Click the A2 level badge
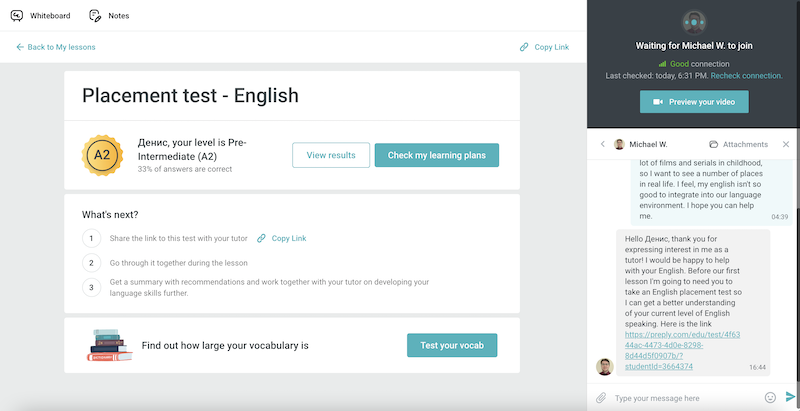 102,155
